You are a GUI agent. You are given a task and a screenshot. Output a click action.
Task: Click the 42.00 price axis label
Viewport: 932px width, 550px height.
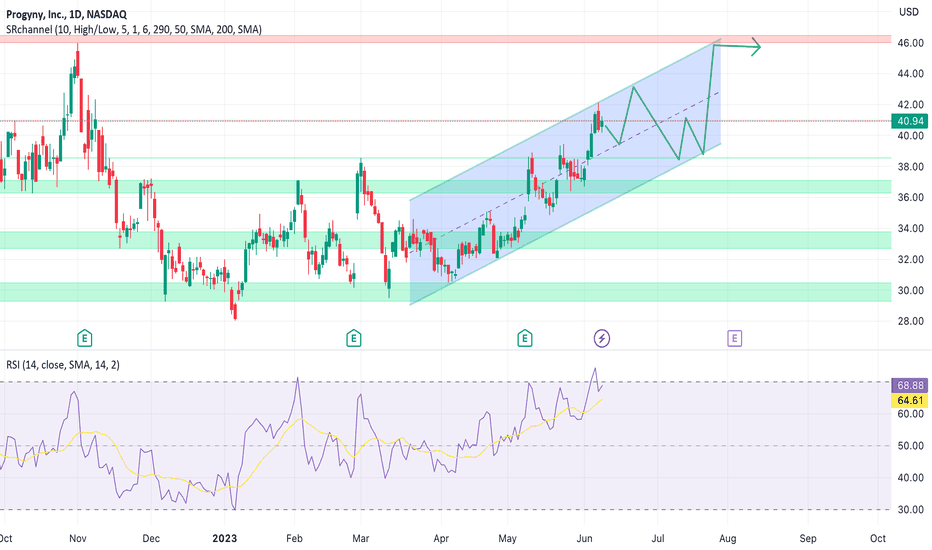pos(910,105)
